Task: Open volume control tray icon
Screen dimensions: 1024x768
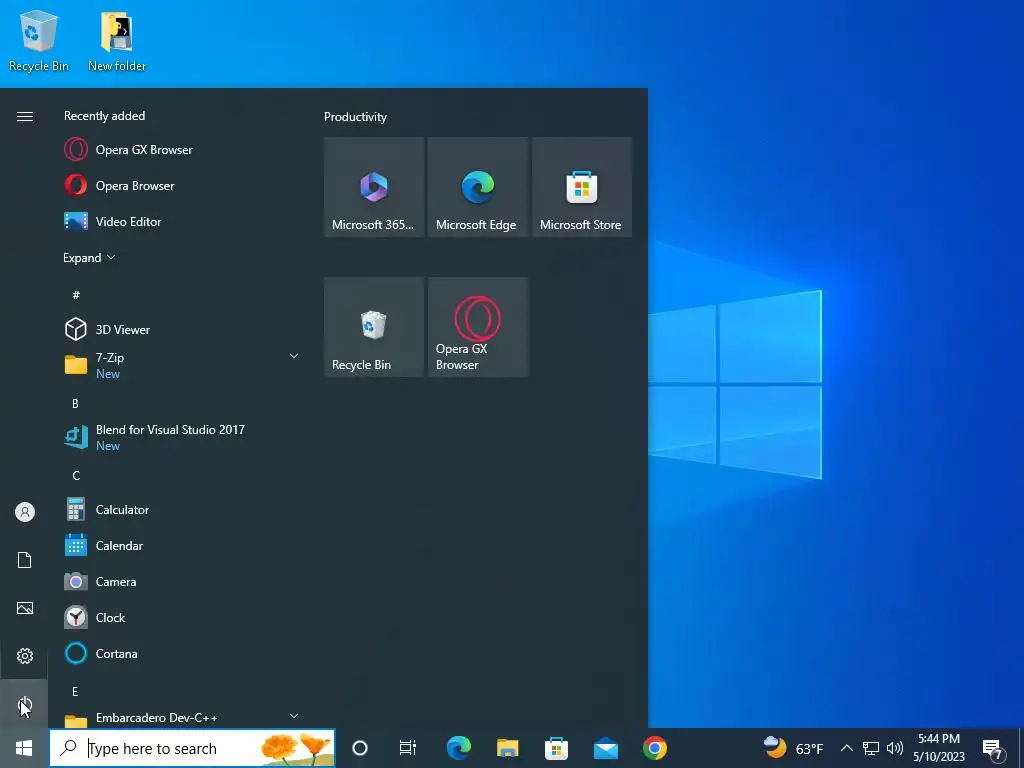Action: click(895, 748)
